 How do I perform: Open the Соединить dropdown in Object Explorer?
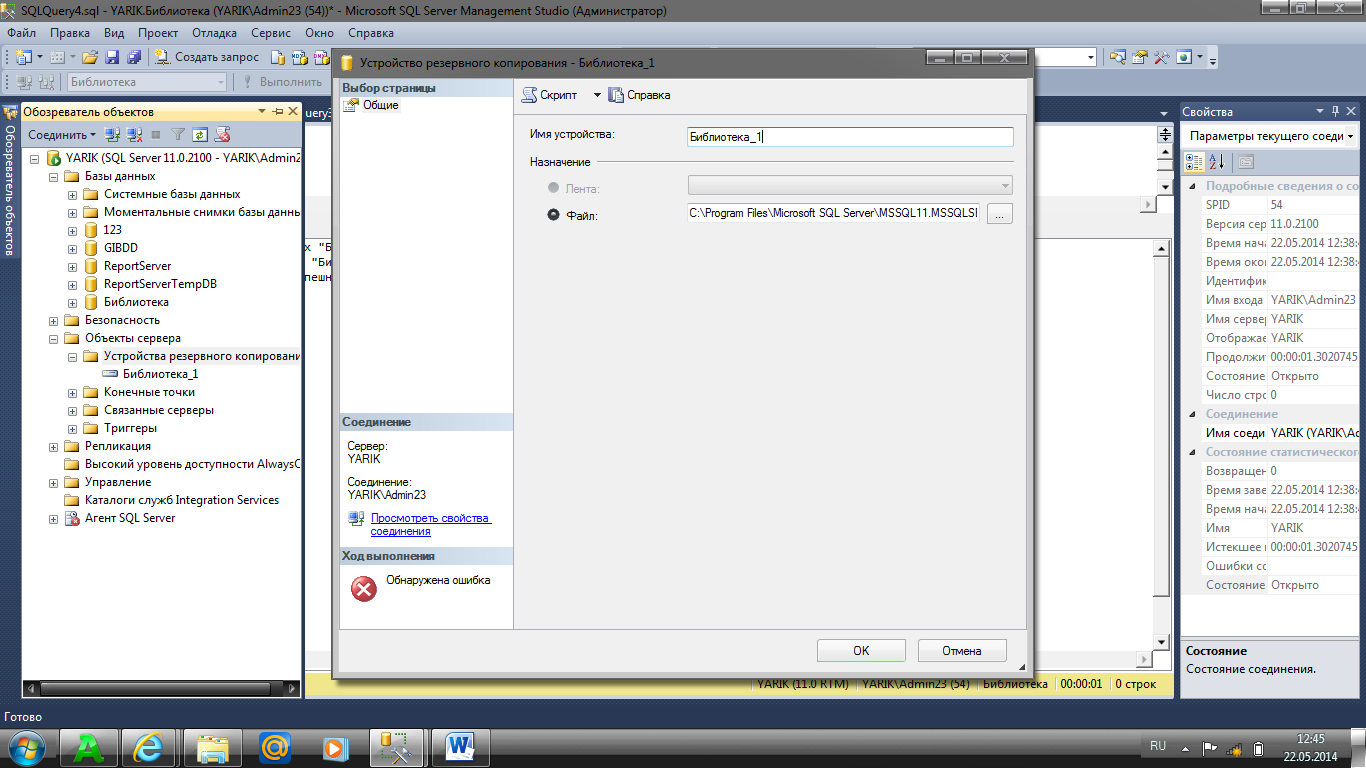coord(62,134)
